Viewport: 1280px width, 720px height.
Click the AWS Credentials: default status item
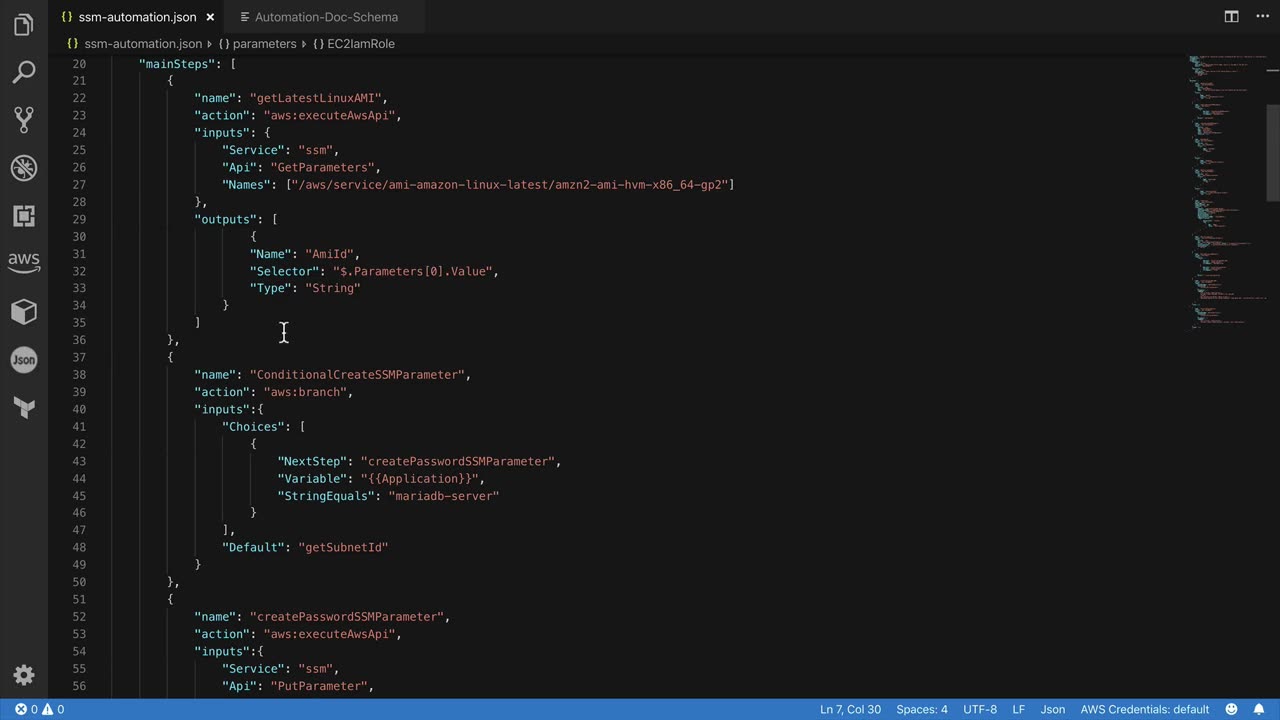1144,709
